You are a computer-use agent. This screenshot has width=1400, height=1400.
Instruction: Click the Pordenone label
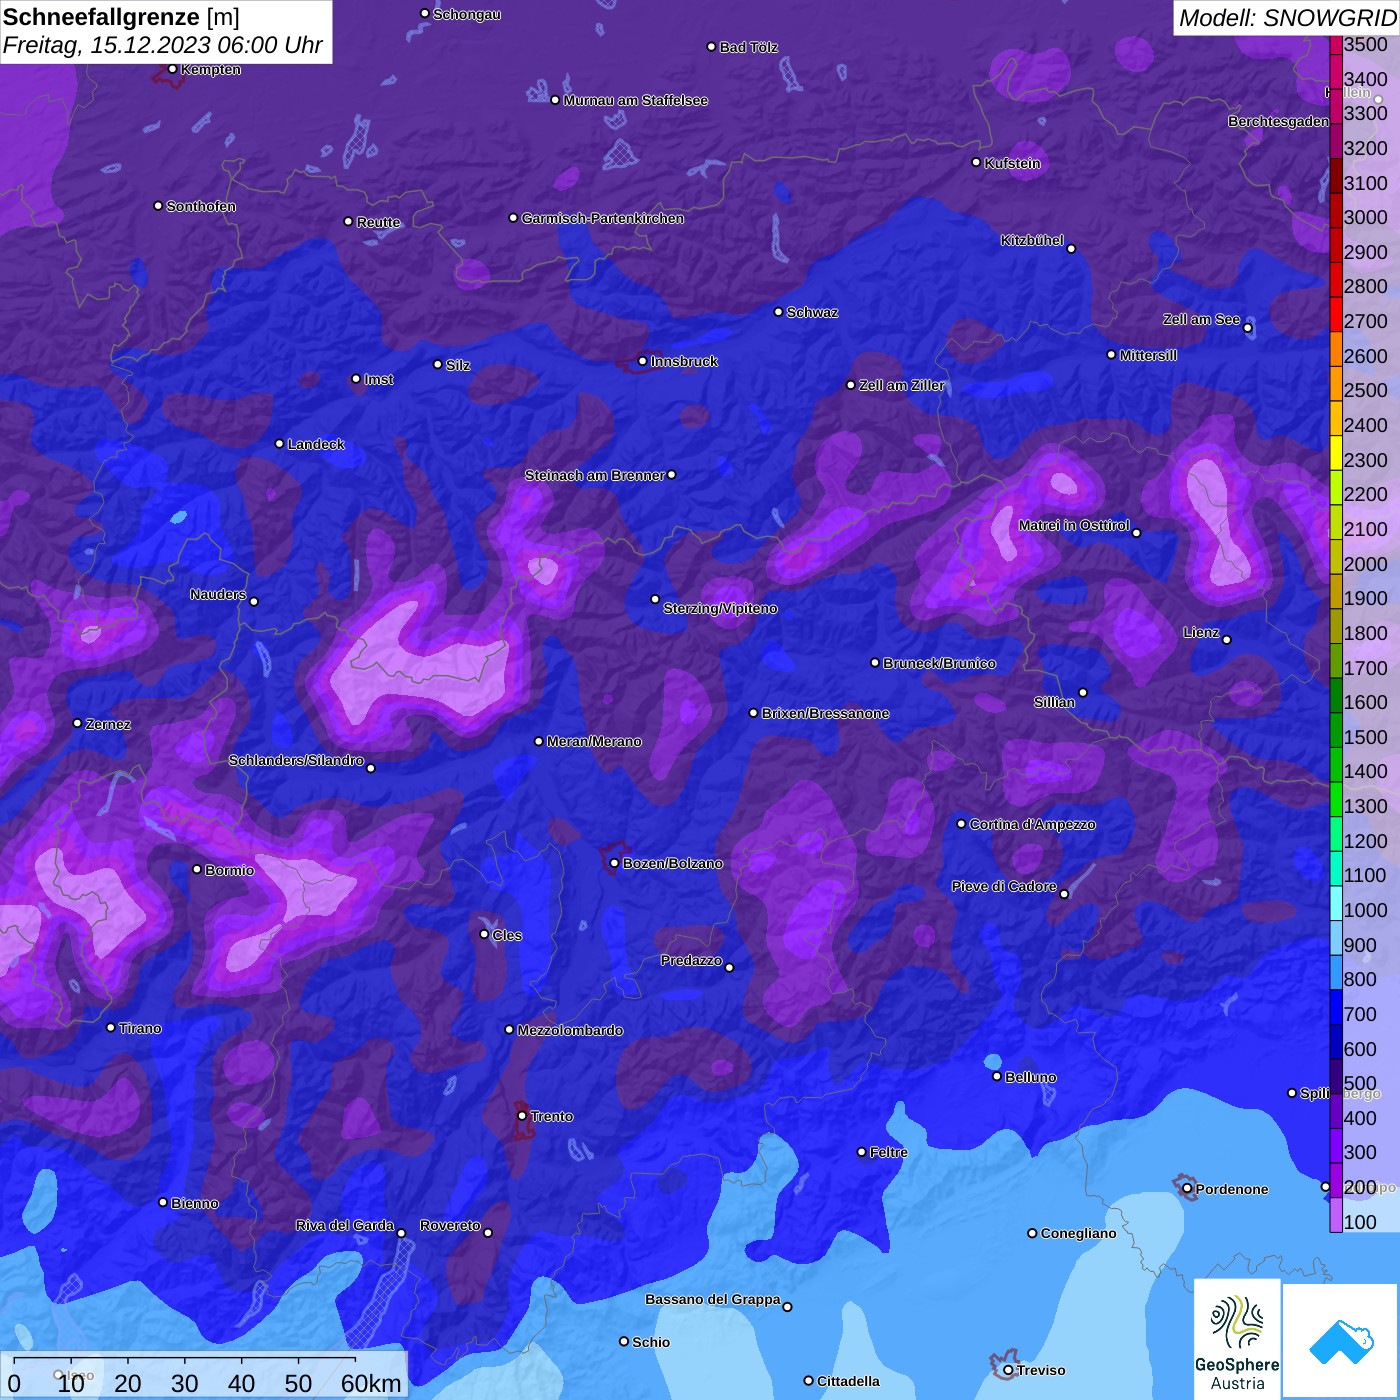point(1232,1189)
